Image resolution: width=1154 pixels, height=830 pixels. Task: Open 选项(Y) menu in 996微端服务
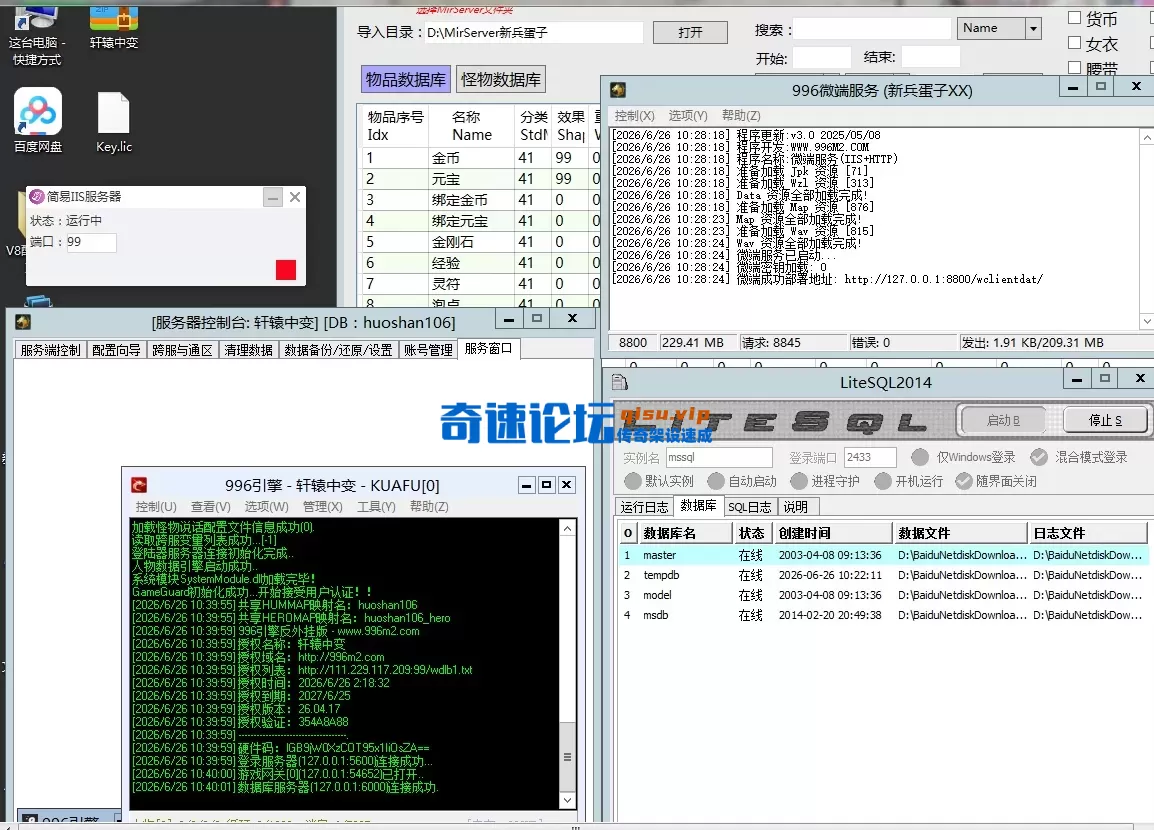(688, 116)
